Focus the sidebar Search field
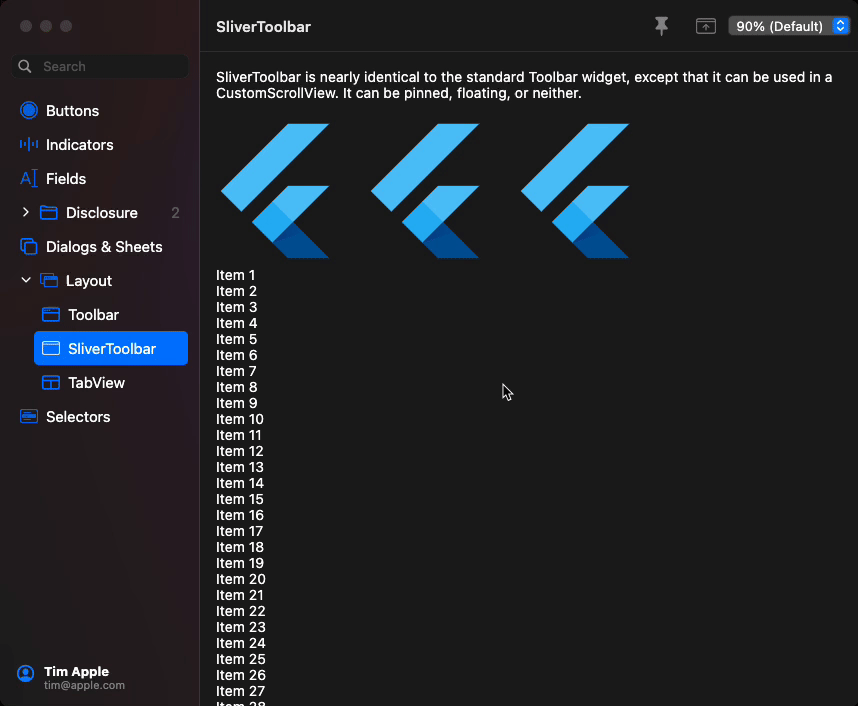The height and width of the screenshot is (706, 858). [100, 66]
